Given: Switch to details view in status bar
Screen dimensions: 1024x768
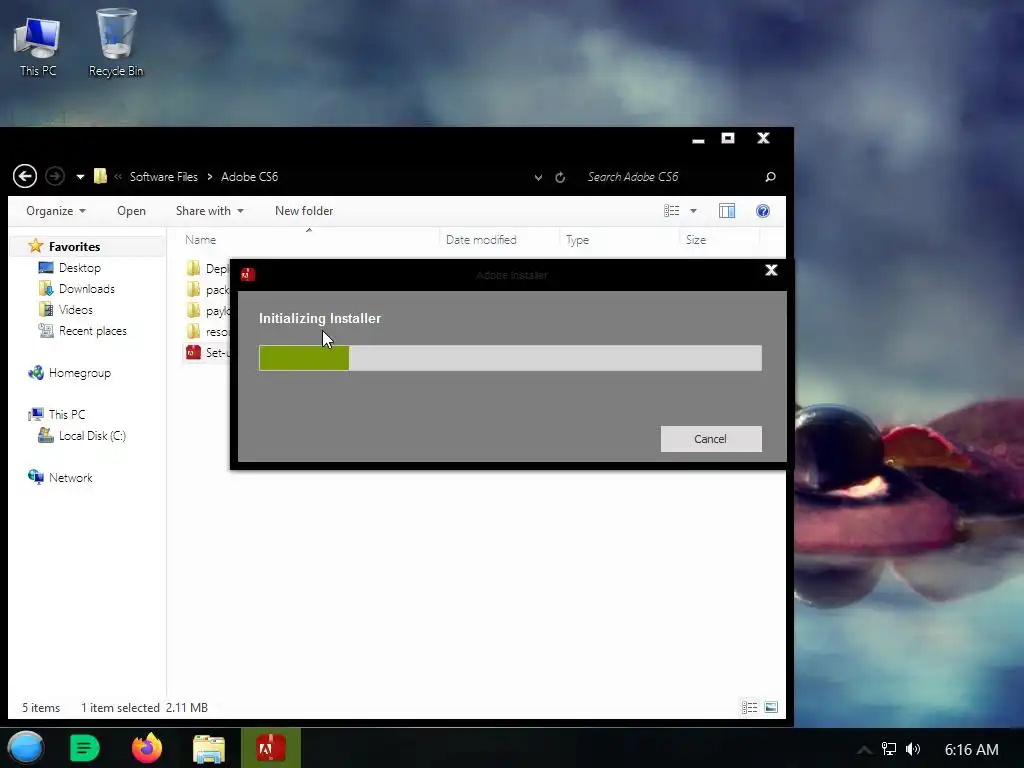Looking at the screenshot, I should click(x=750, y=707).
